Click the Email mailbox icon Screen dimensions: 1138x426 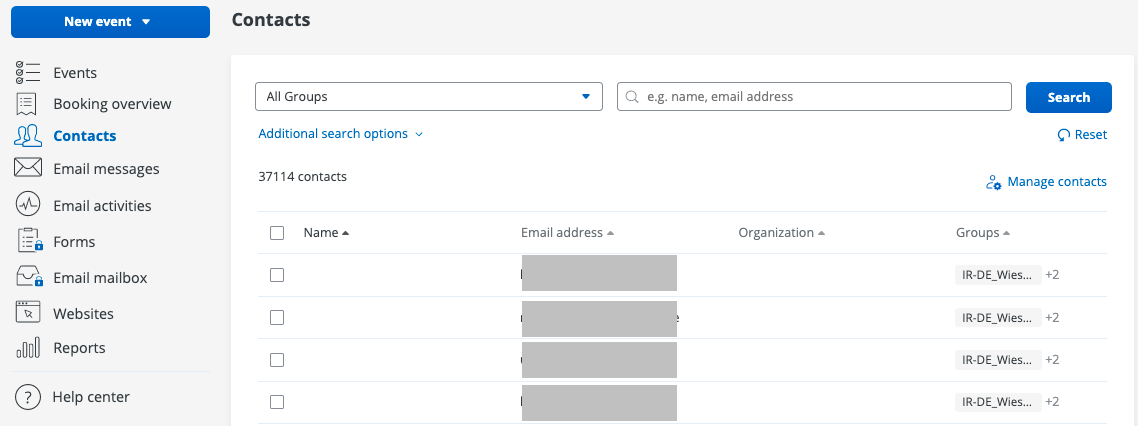(x=28, y=277)
